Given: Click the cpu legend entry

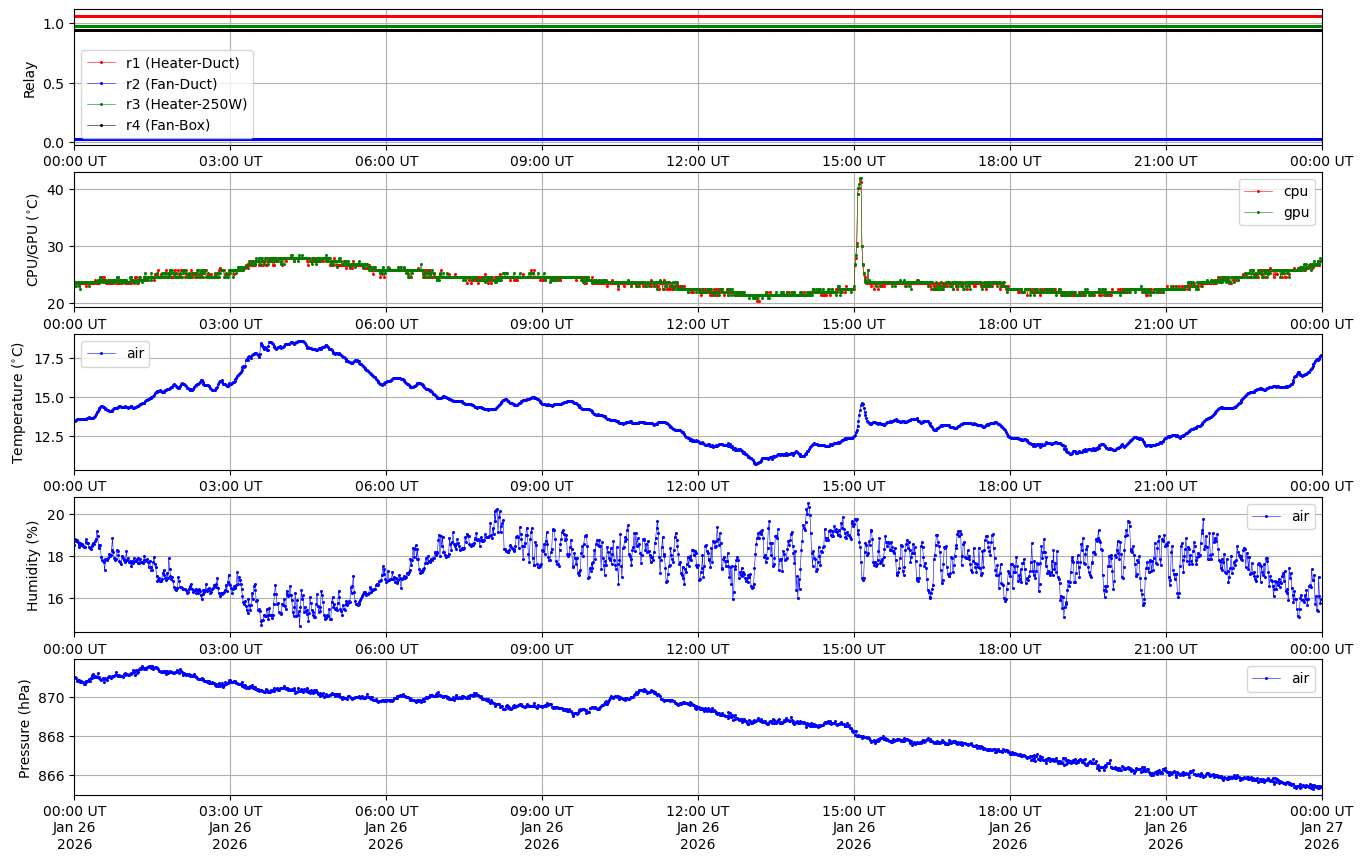Looking at the screenshot, I should pos(1295,191).
